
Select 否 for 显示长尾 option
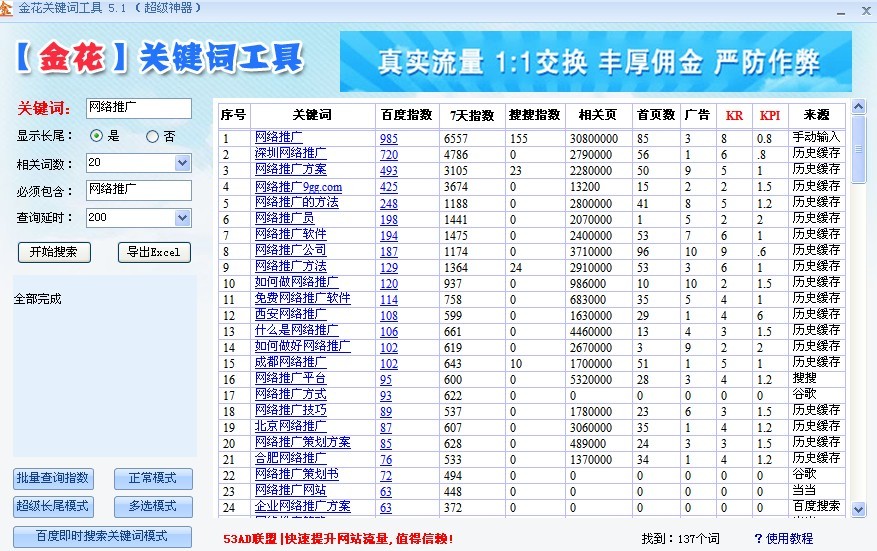tap(153, 136)
